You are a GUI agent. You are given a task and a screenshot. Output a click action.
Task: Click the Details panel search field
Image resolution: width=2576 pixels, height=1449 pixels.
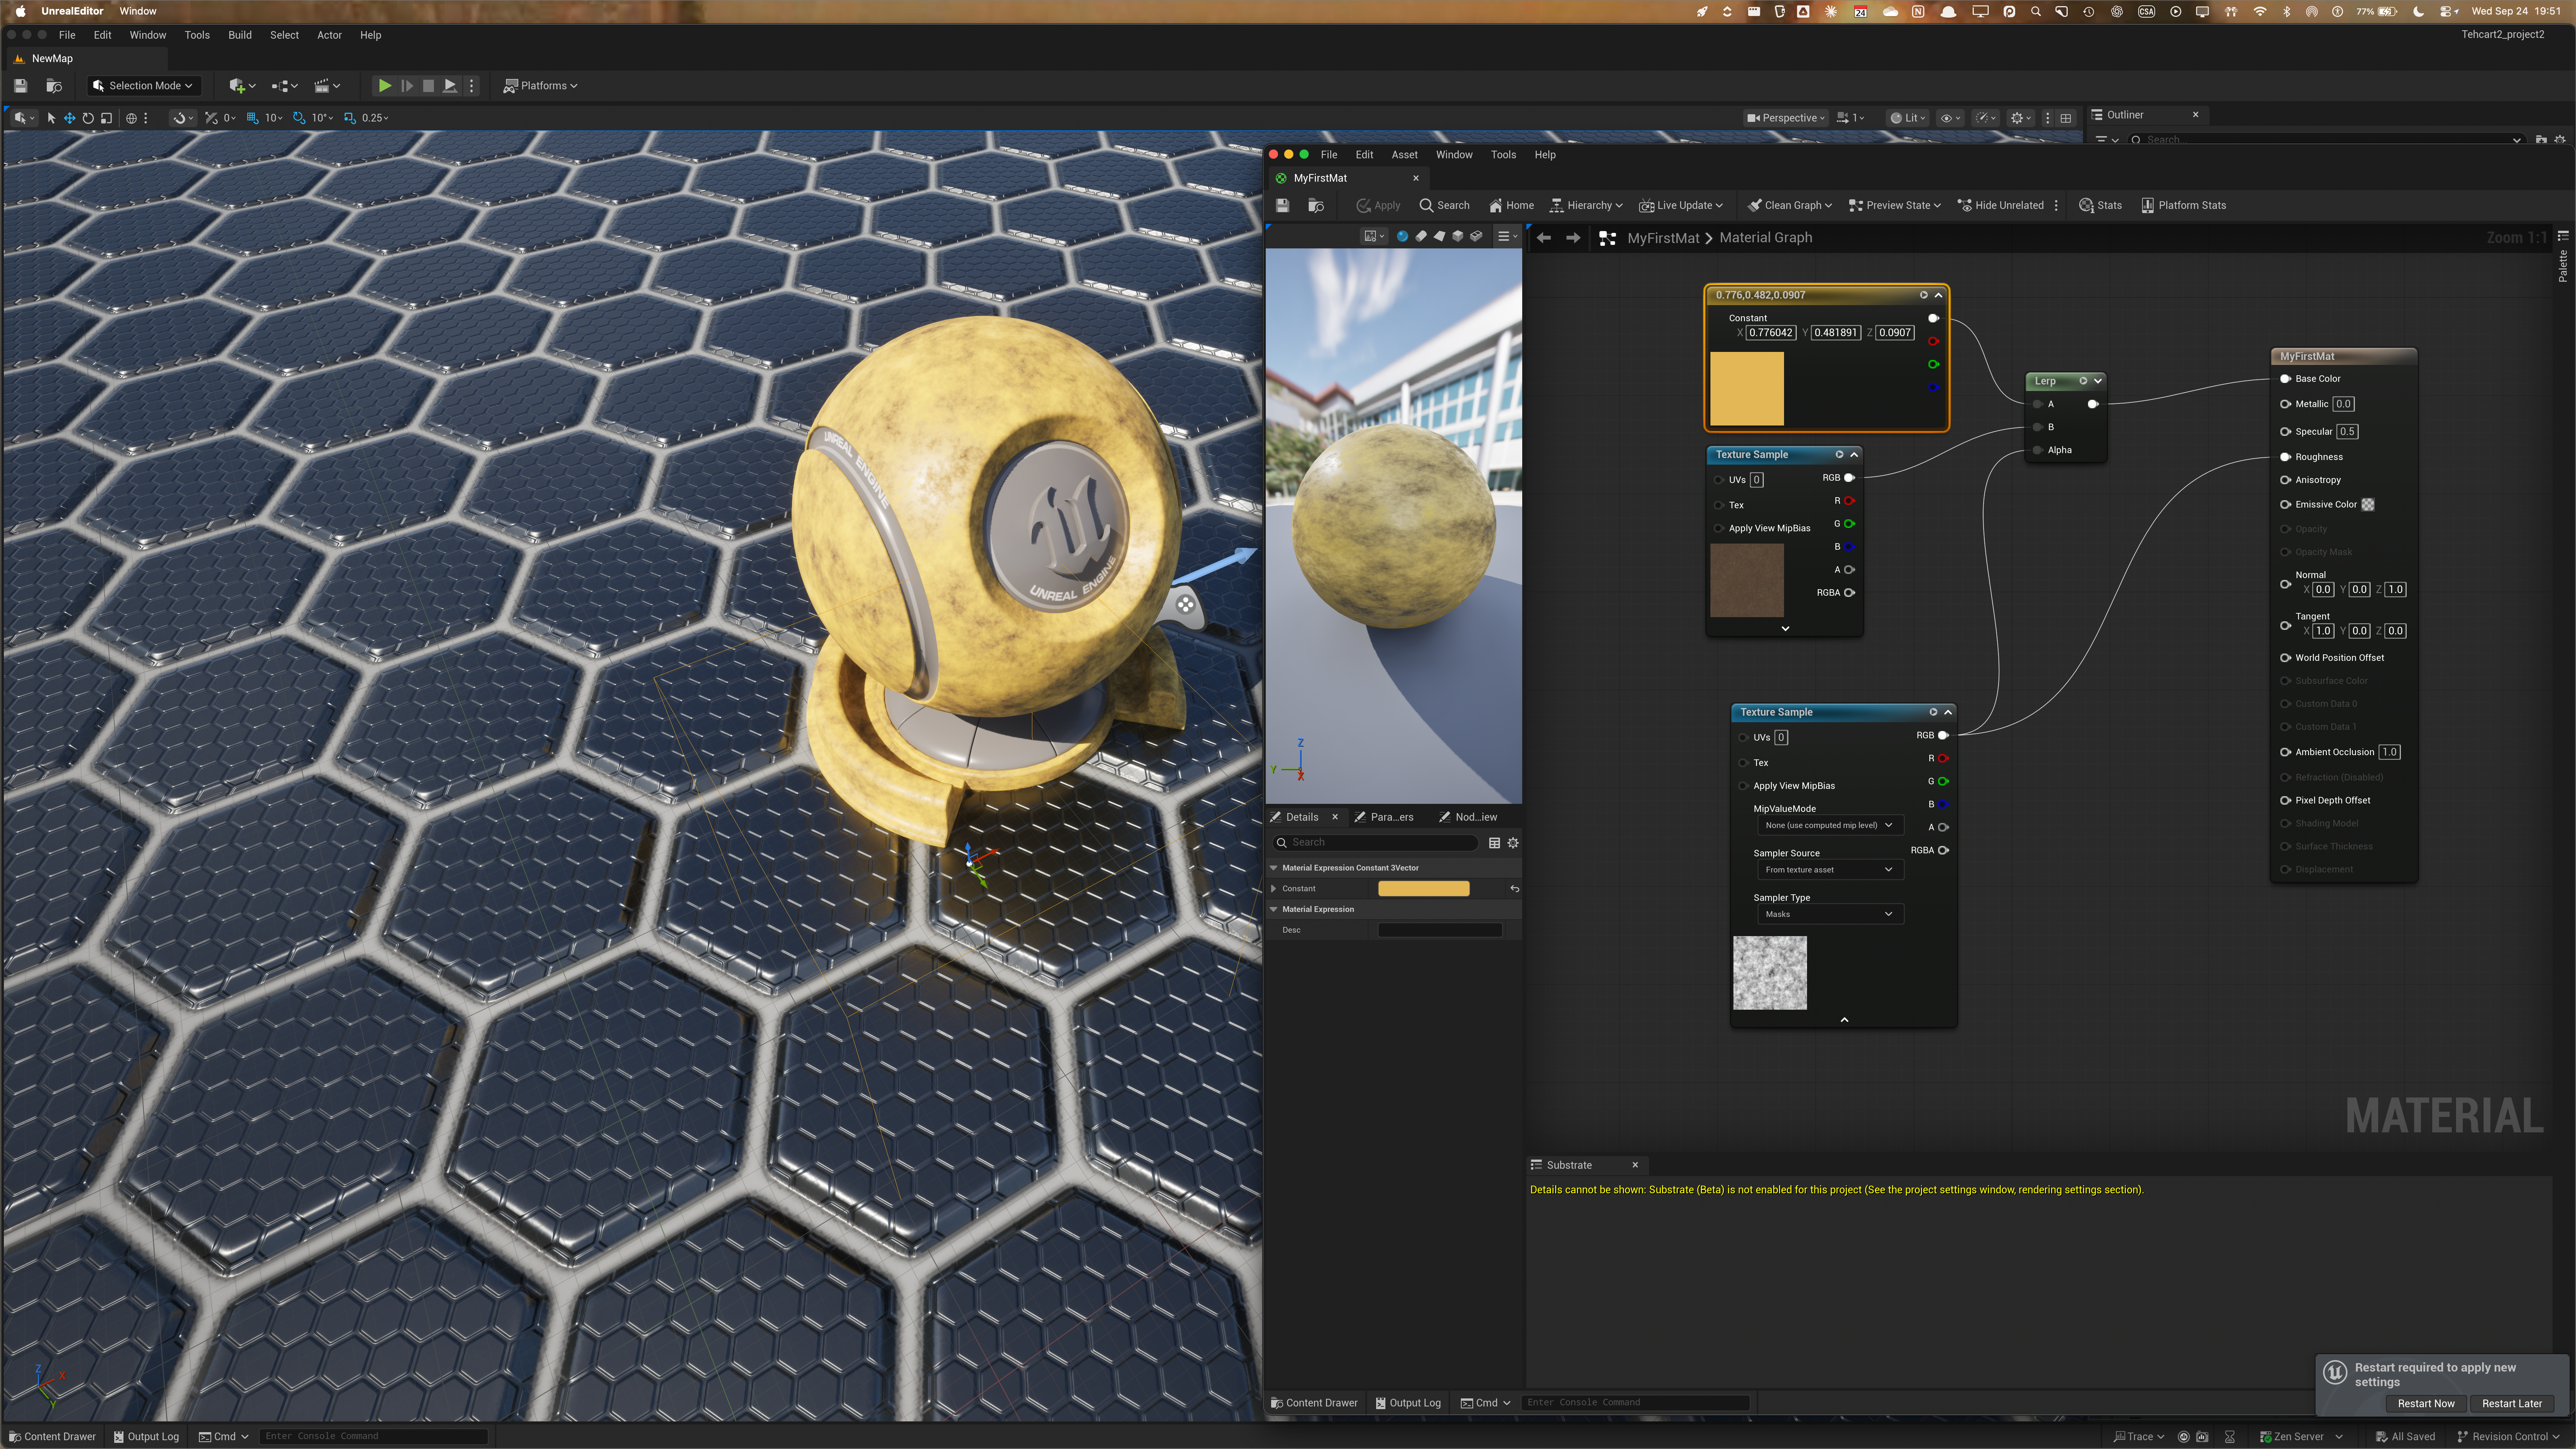pyautogui.click(x=1376, y=843)
